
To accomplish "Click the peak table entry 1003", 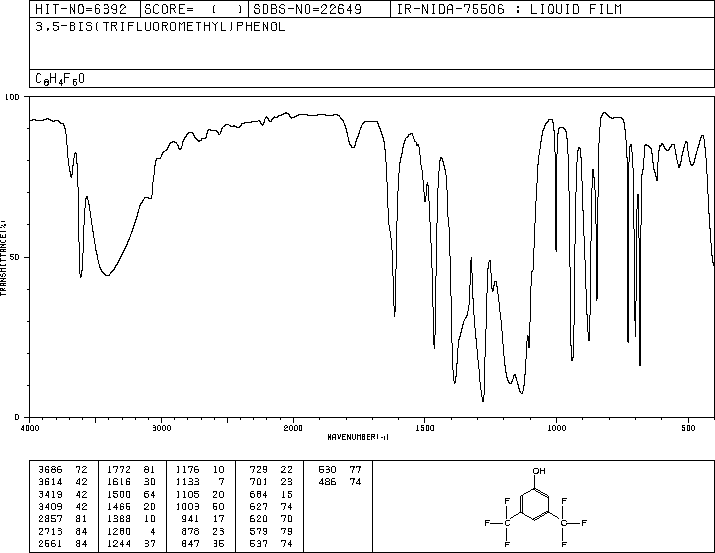I will 187,506.
